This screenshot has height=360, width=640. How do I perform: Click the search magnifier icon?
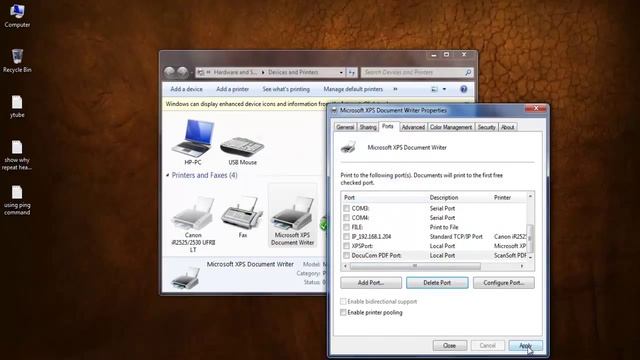pos(468,72)
